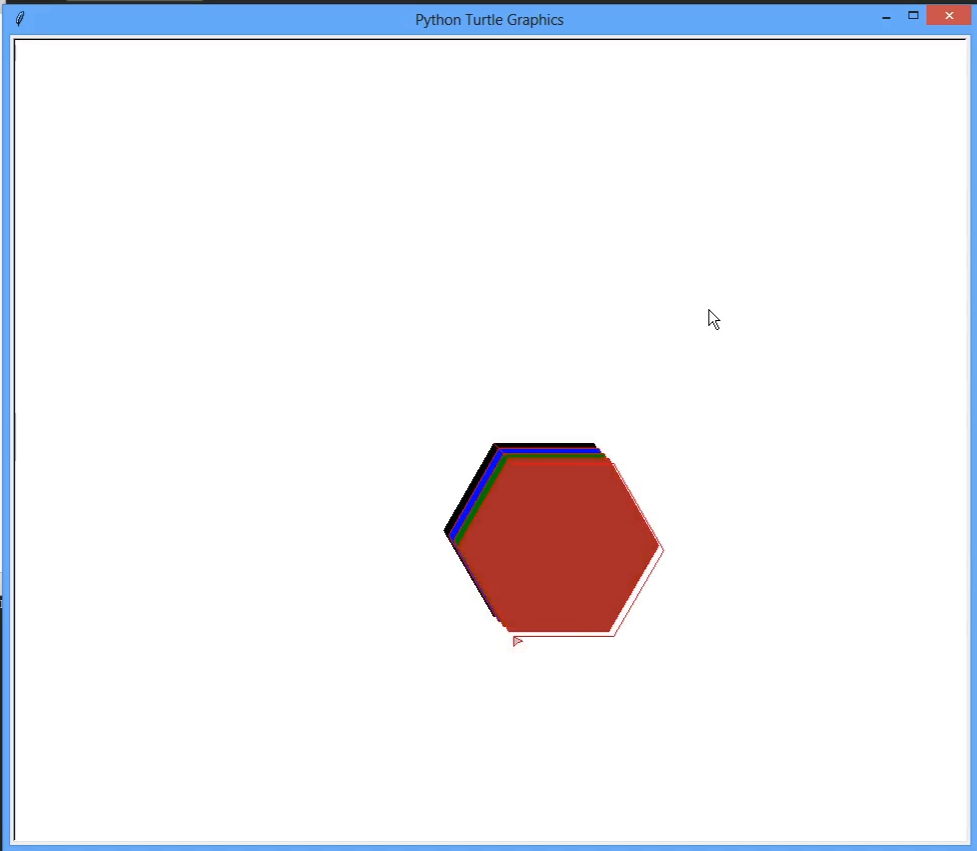Click the "Python Turtle Graphics" title text

[x=489, y=20]
